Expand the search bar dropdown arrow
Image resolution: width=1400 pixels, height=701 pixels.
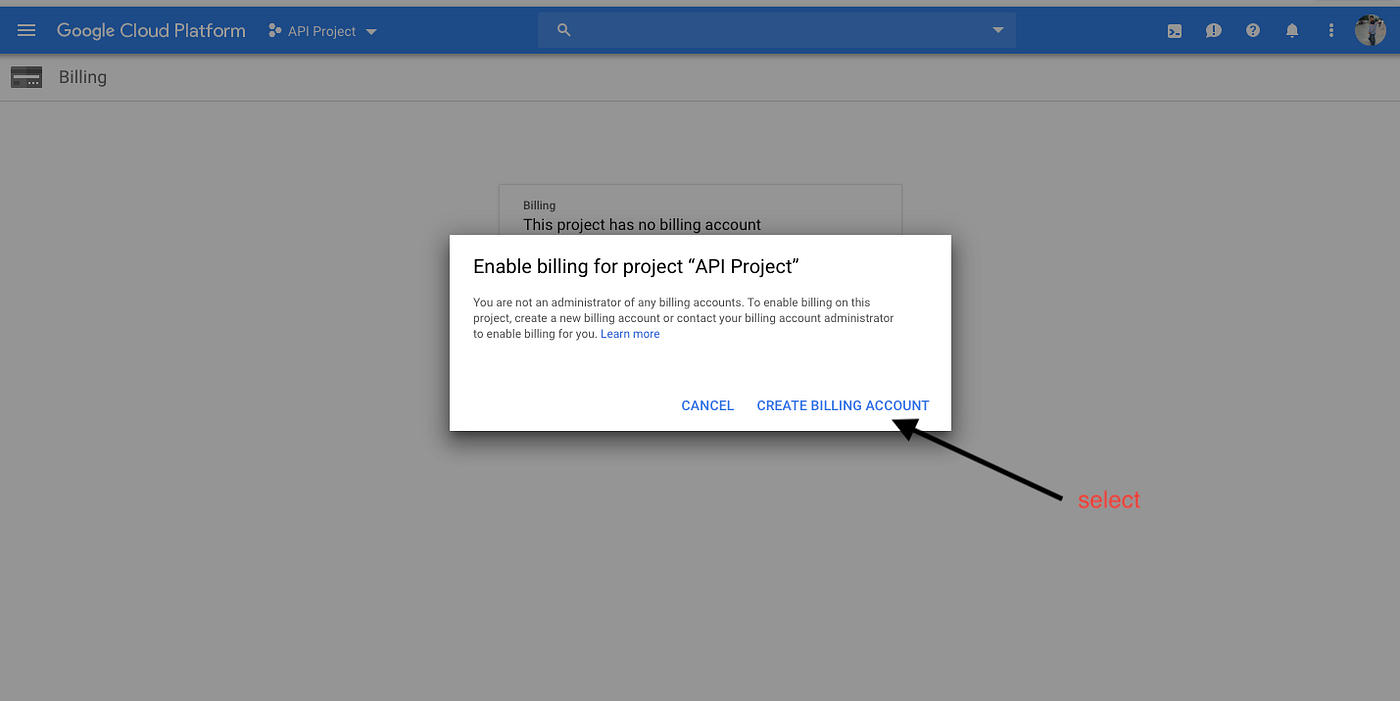tap(997, 31)
